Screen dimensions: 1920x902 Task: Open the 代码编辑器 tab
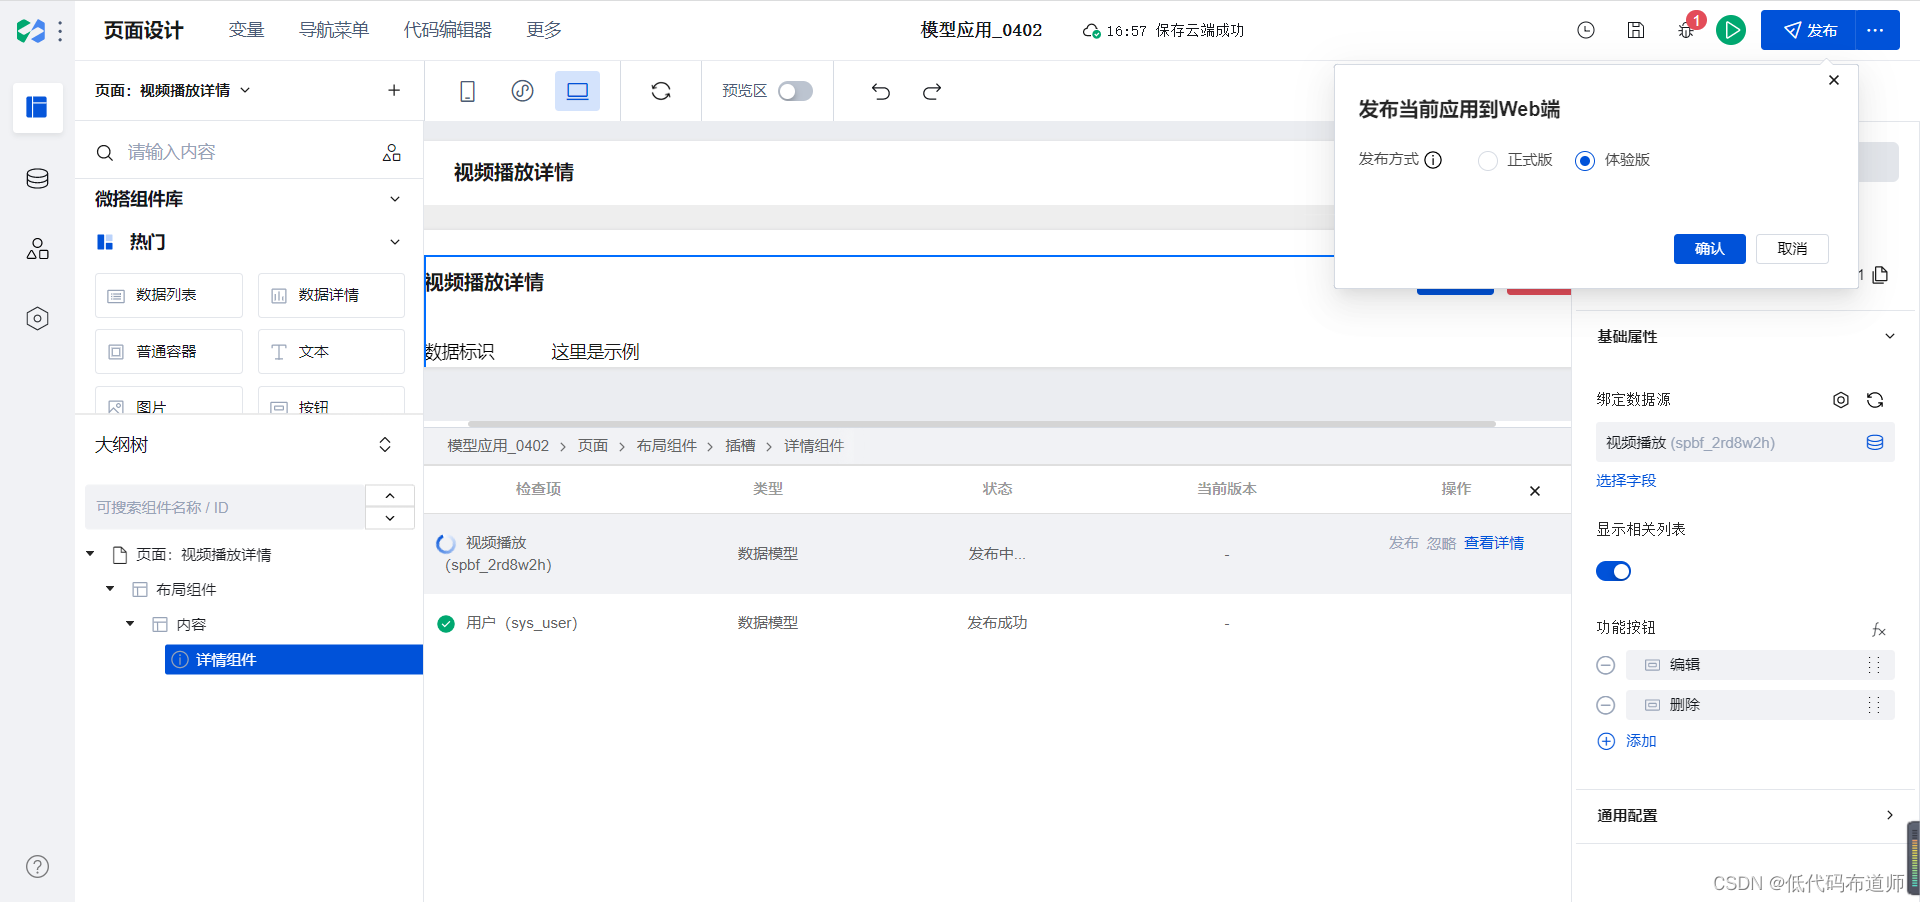pos(447,30)
